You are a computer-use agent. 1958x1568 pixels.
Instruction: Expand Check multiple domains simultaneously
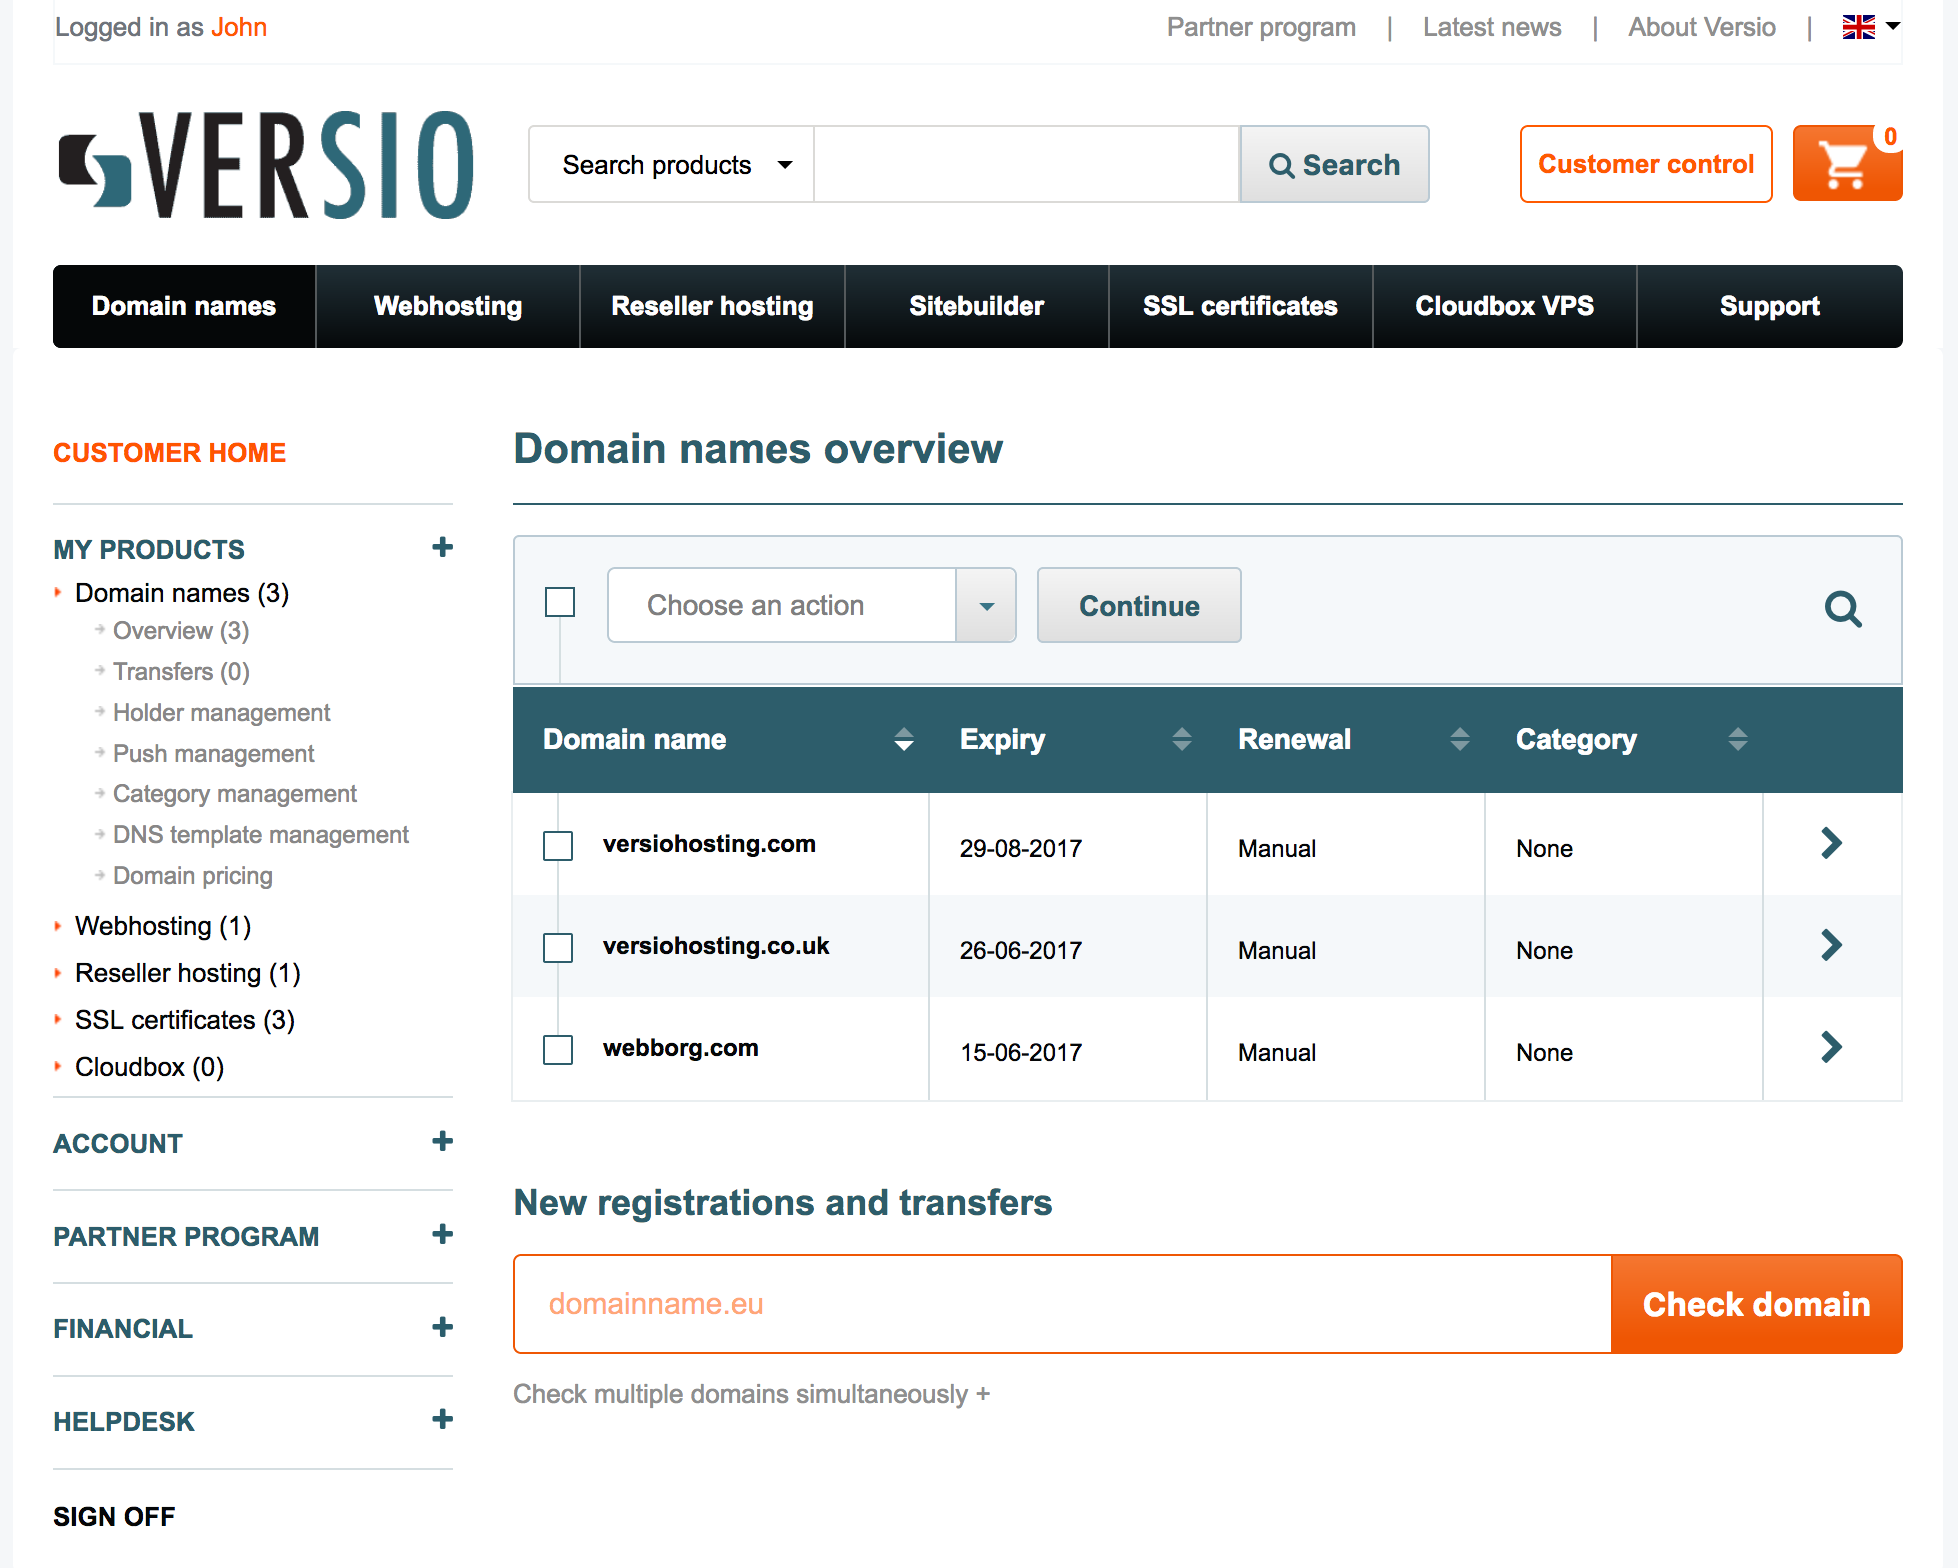click(751, 1394)
